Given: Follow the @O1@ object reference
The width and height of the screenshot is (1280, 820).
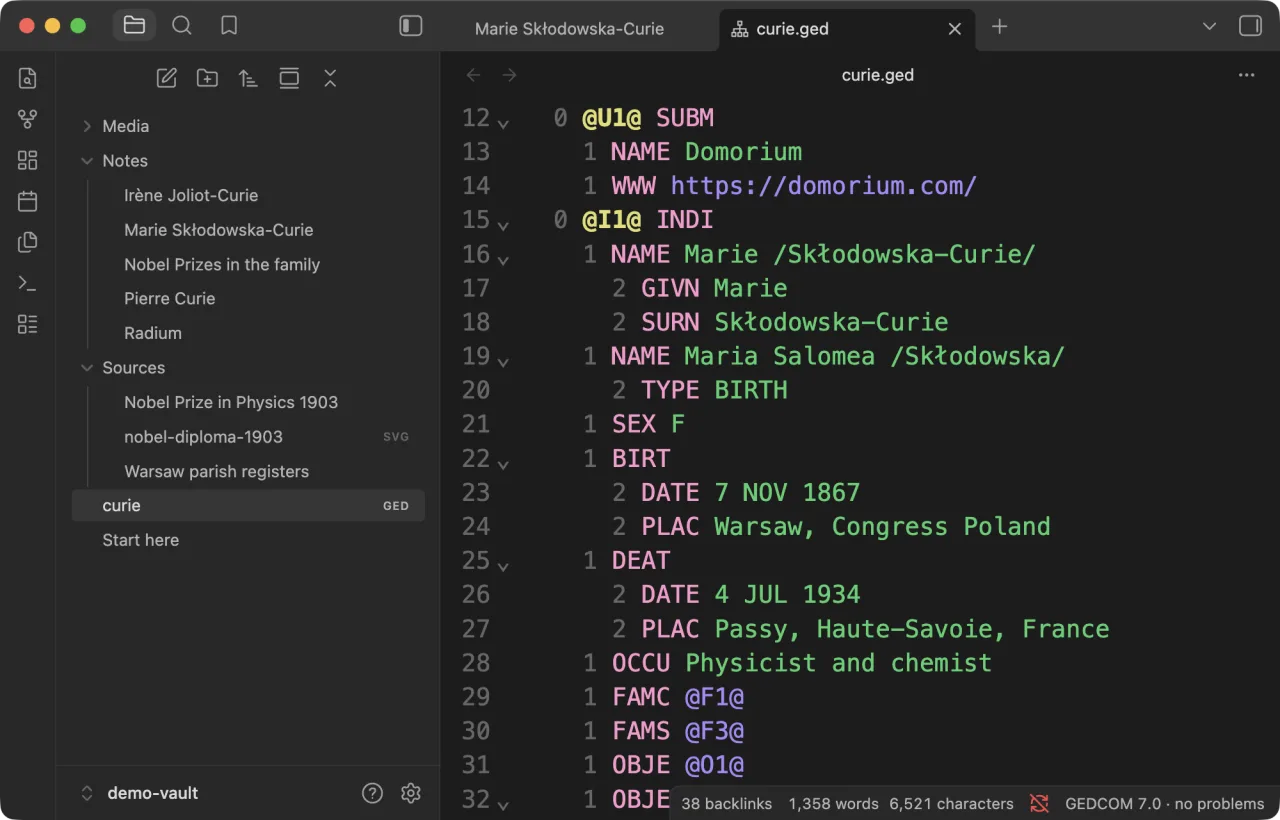Looking at the screenshot, I should [x=714, y=765].
